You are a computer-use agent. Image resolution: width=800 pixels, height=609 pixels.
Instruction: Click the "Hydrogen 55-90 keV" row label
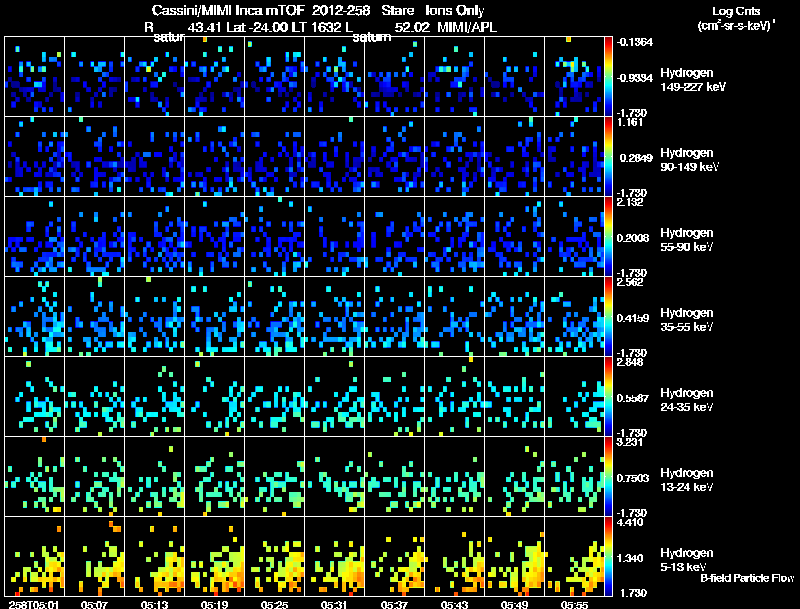(x=687, y=240)
